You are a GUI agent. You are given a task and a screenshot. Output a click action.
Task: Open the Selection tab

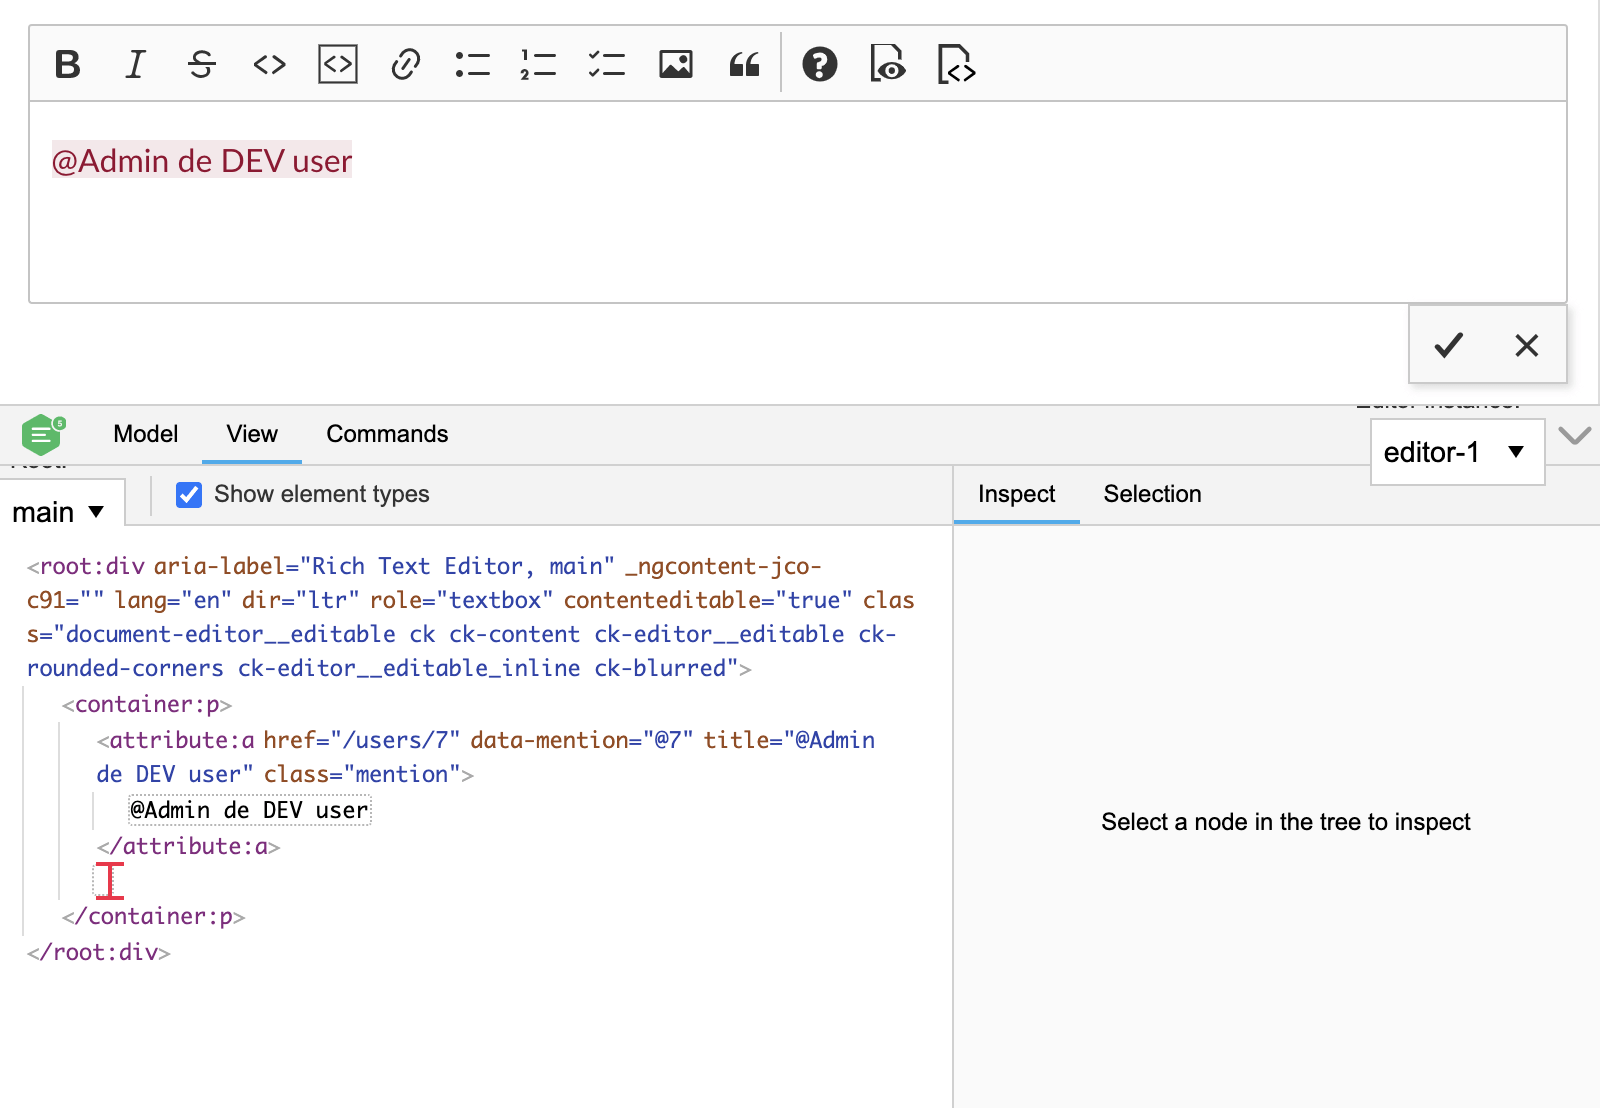[x=1152, y=494]
